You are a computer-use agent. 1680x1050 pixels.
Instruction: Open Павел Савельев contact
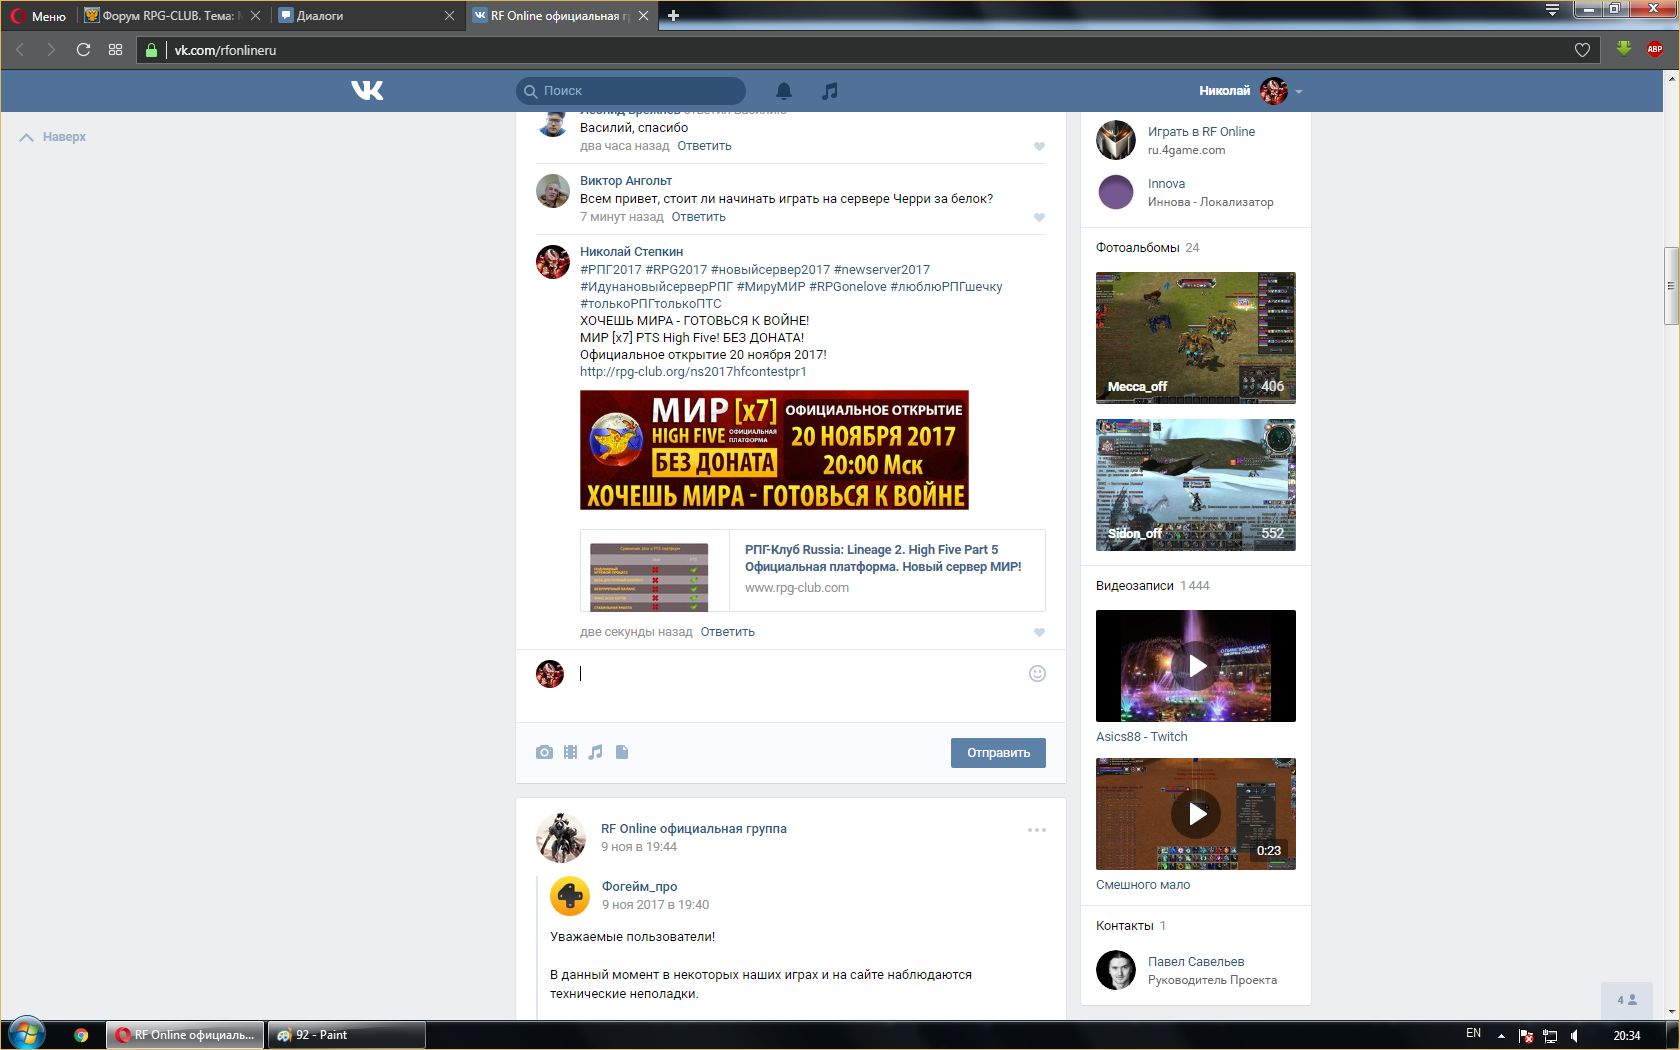[1196, 962]
